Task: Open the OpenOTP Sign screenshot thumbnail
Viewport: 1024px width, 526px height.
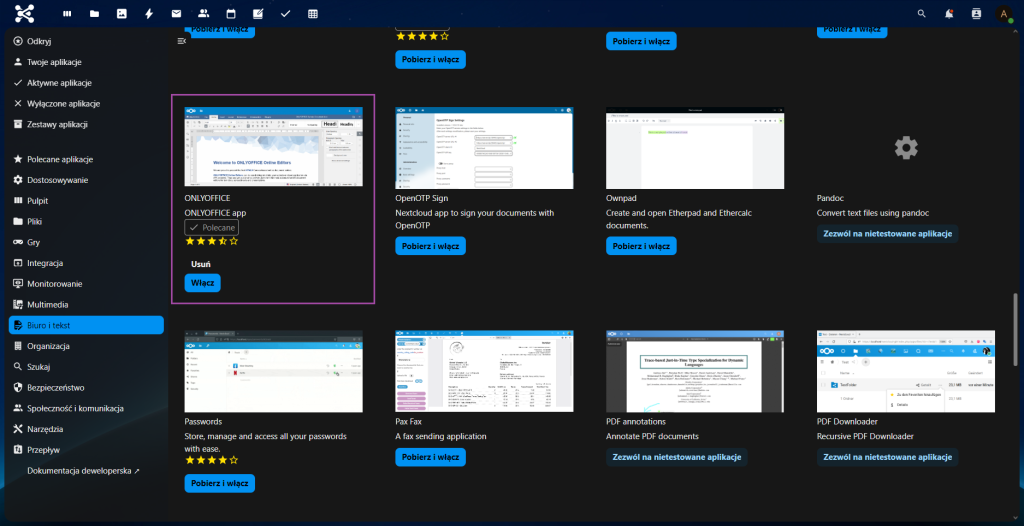Action: [484, 148]
